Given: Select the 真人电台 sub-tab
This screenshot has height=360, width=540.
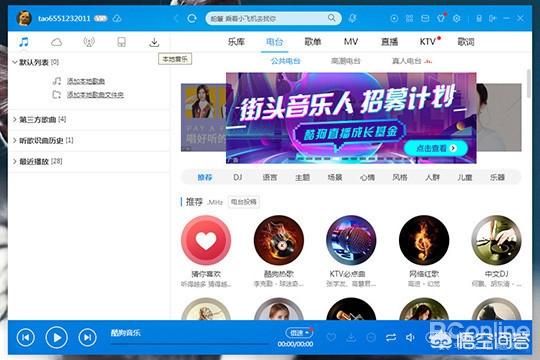Looking at the screenshot, I should [407, 61].
